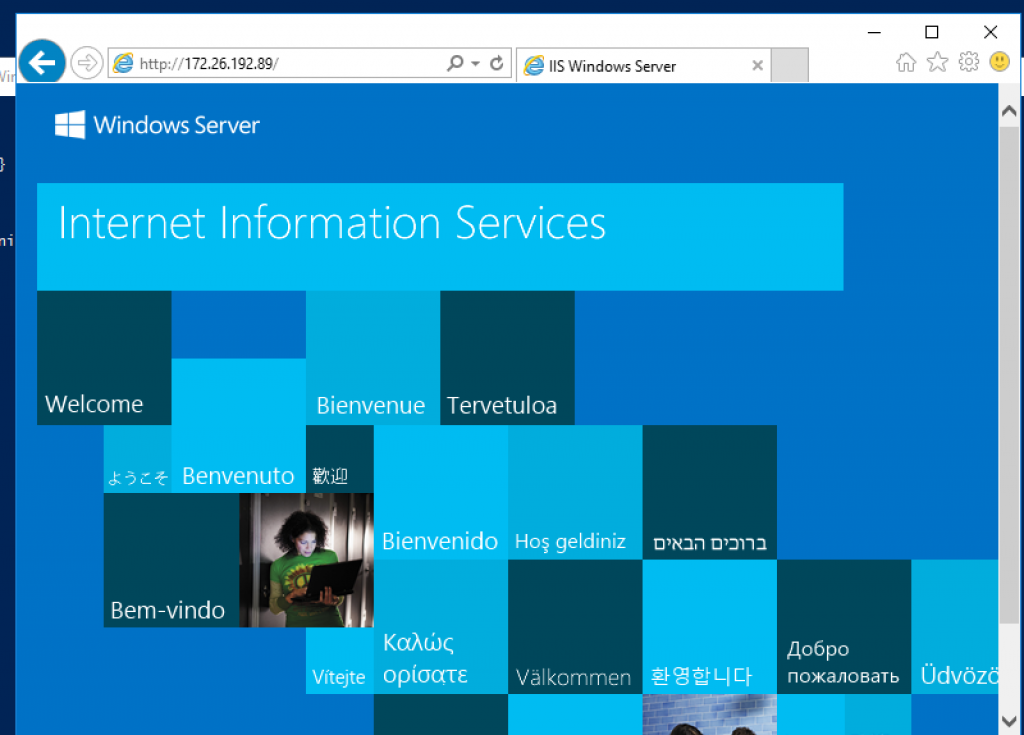Click the scroll down arrow on the scrollbar
Screen dimensions: 1024x735
pos(1009,721)
